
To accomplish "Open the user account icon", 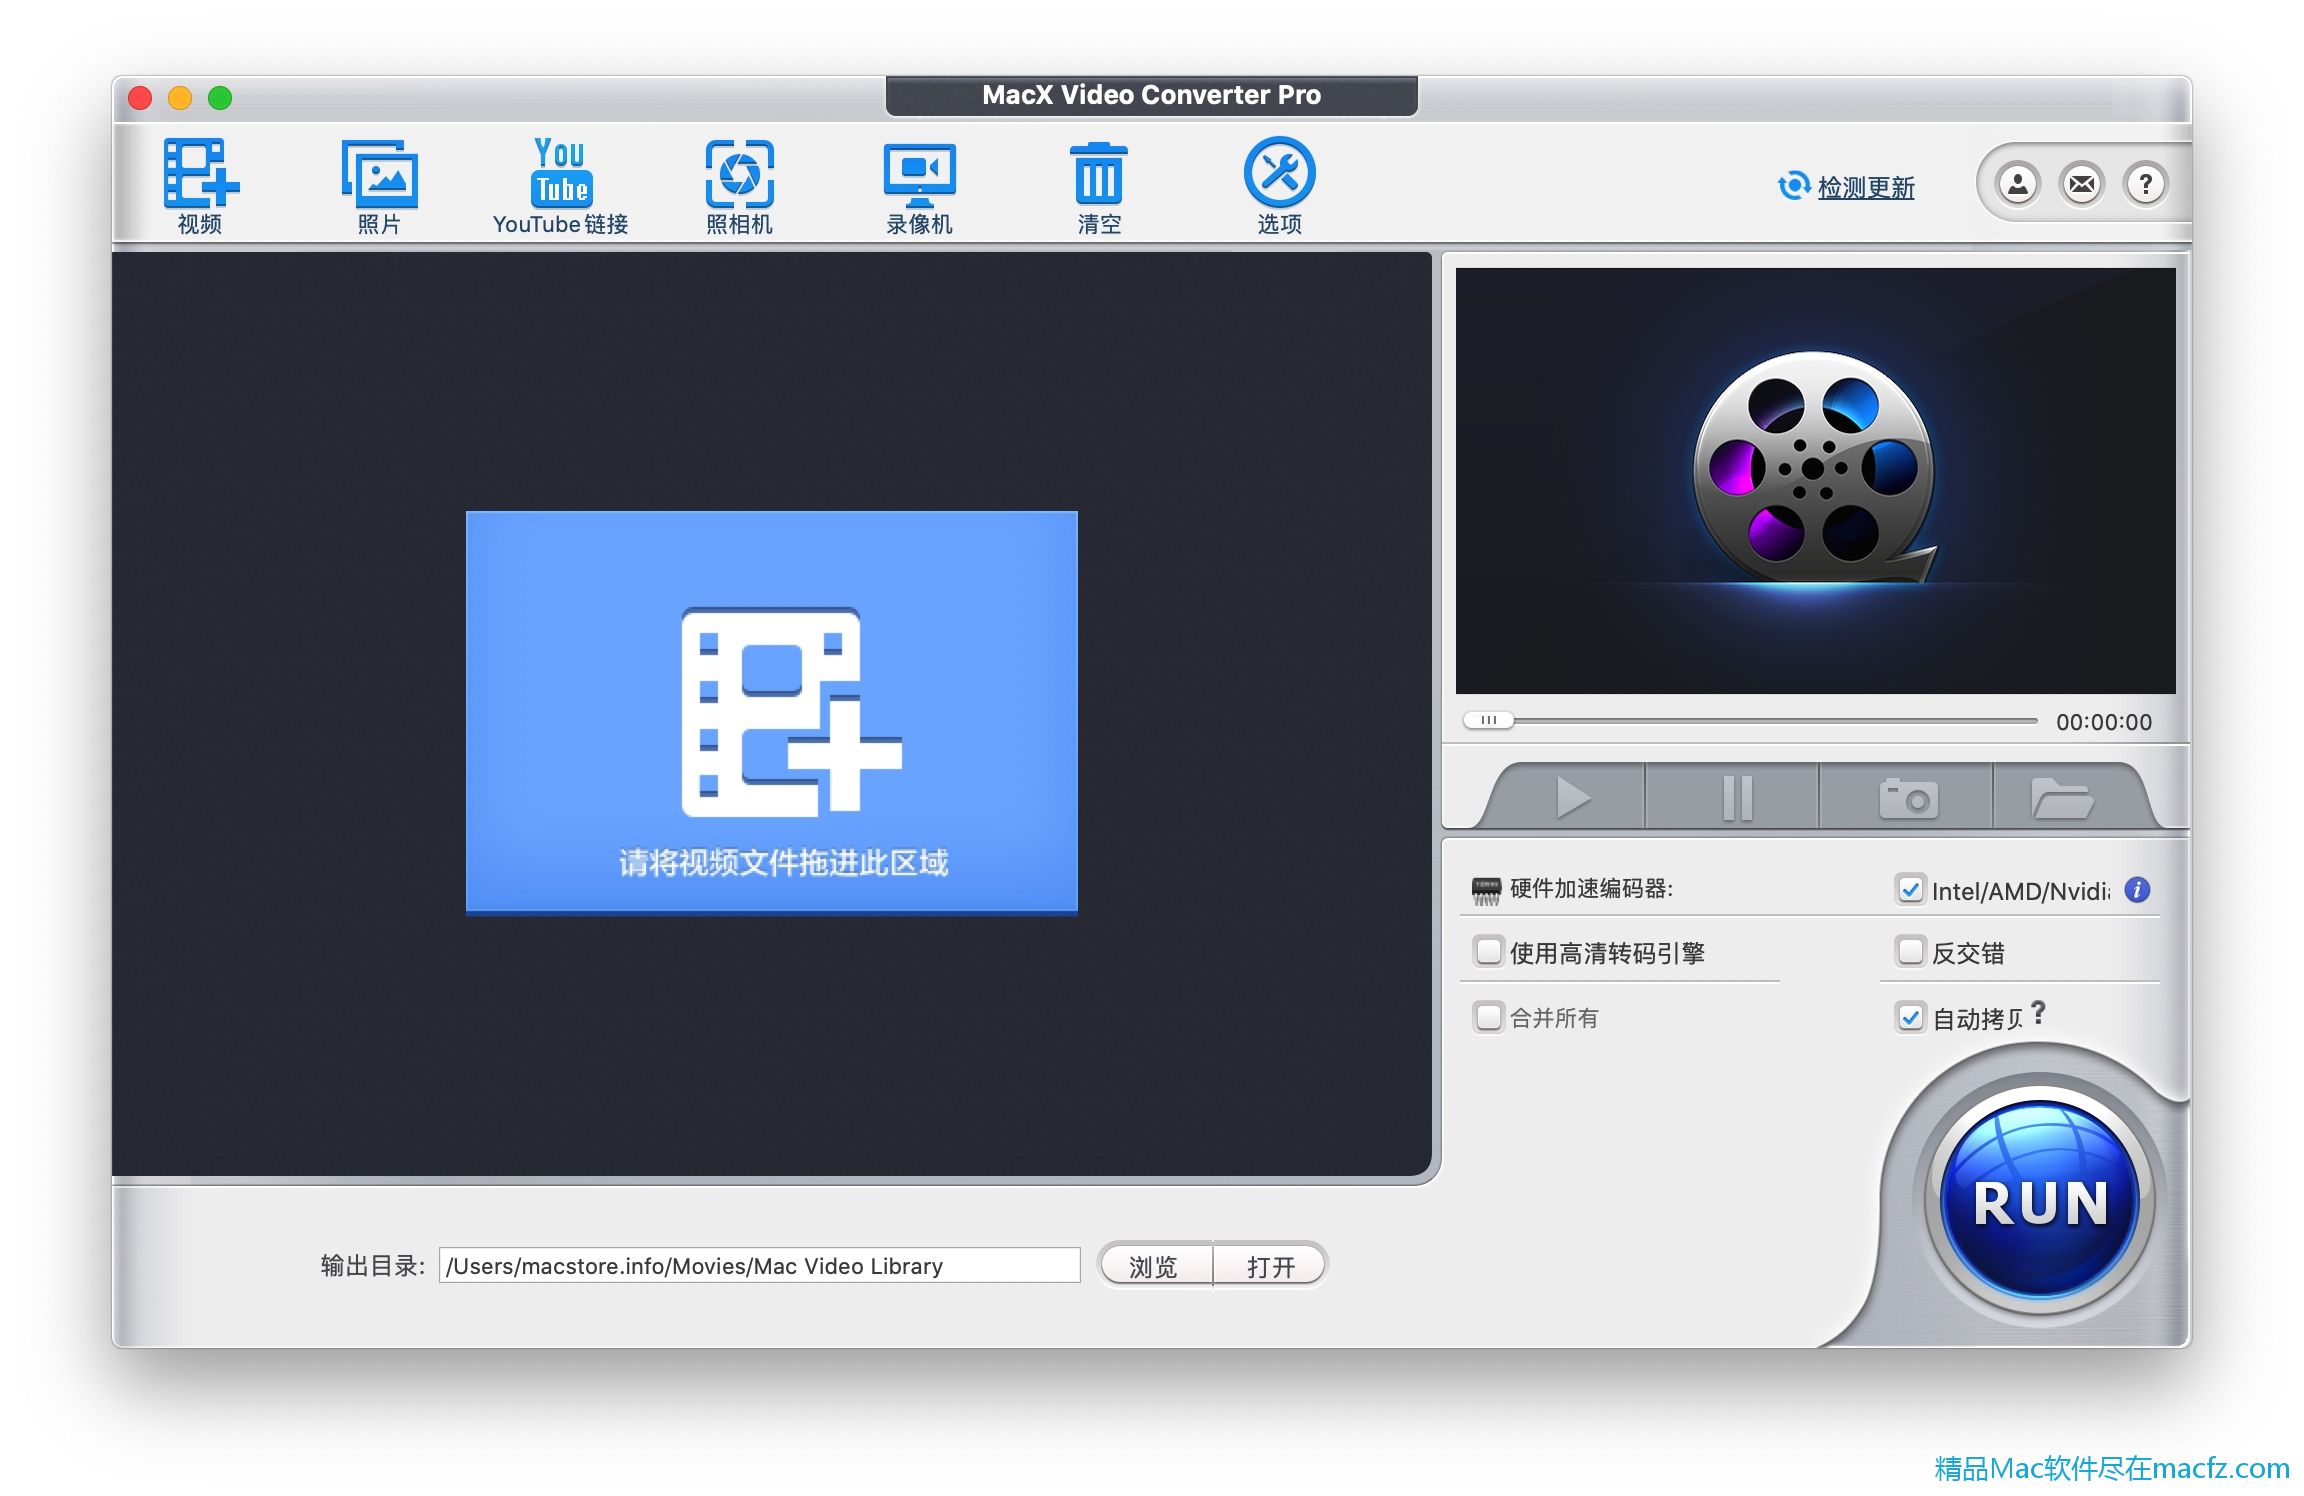I will click(2018, 184).
